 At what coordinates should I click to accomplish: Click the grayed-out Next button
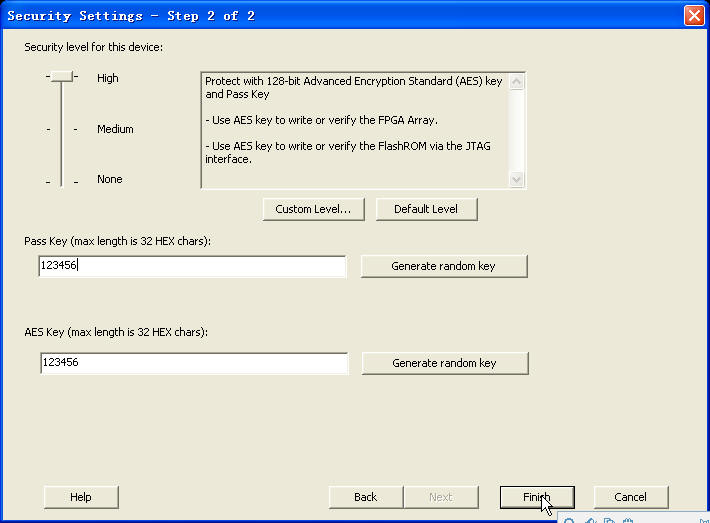(x=441, y=497)
